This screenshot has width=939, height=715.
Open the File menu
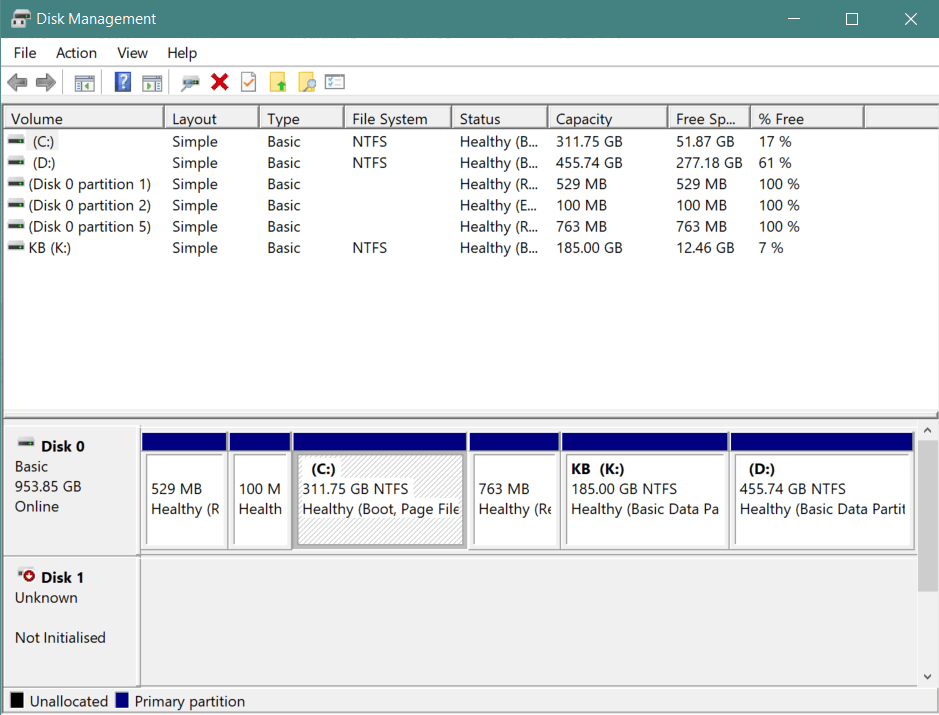[25, 53]
